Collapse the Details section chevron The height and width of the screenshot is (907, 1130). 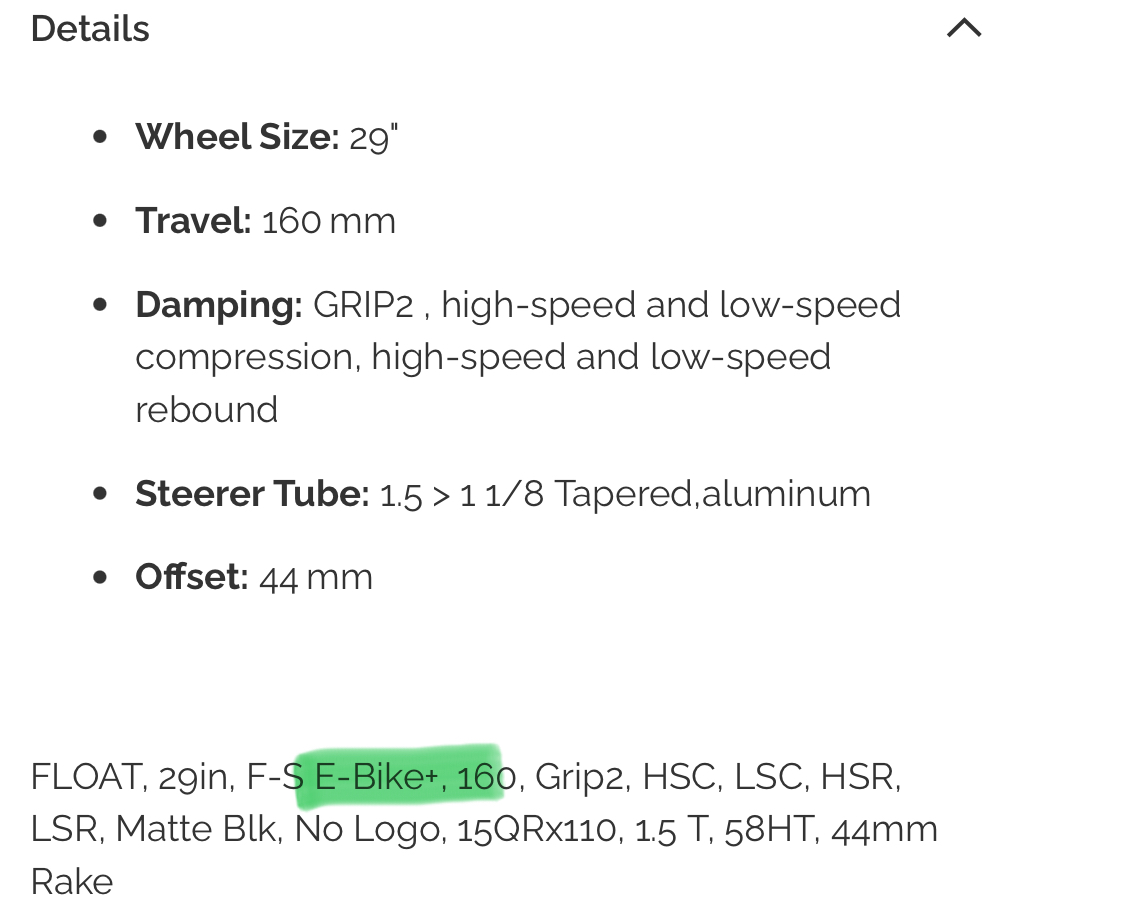(x=964, y=29)
